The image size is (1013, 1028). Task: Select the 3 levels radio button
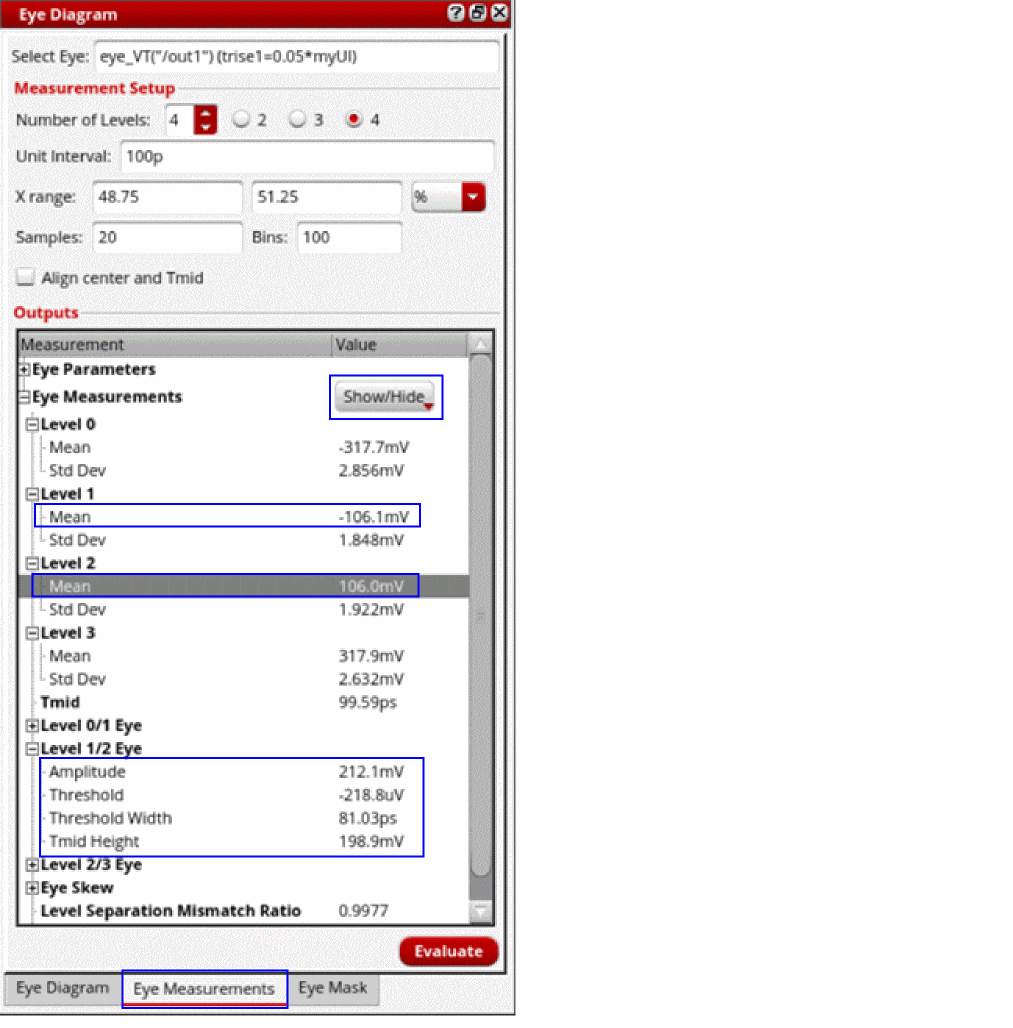[x=298, y=119]
